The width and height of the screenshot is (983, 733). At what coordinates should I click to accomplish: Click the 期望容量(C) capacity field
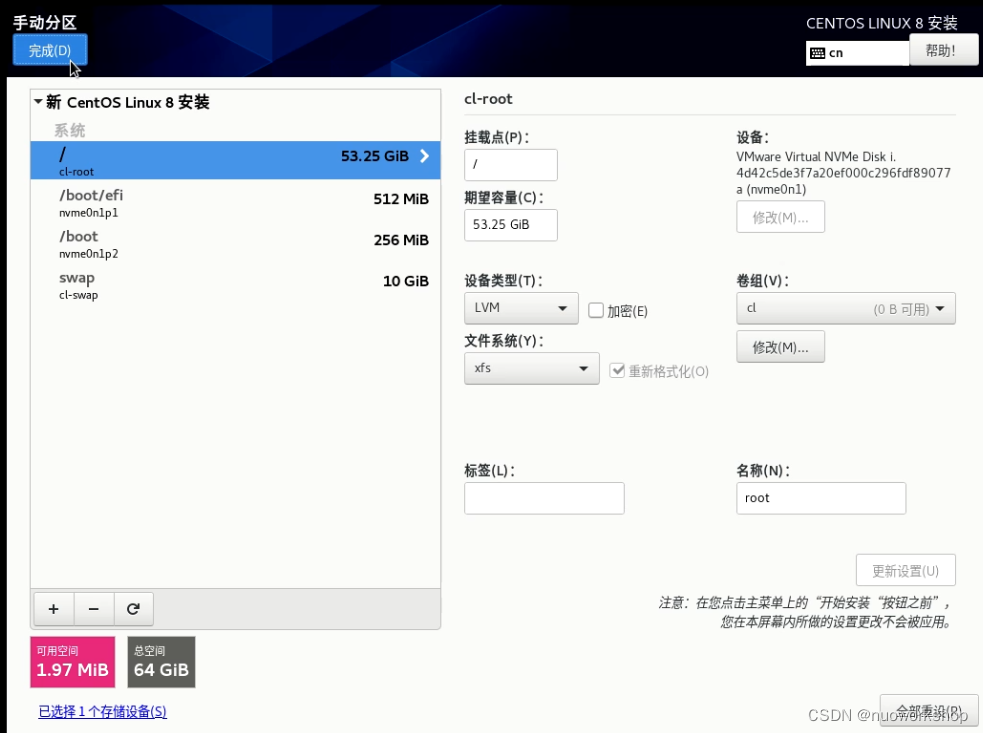point(511,225)
